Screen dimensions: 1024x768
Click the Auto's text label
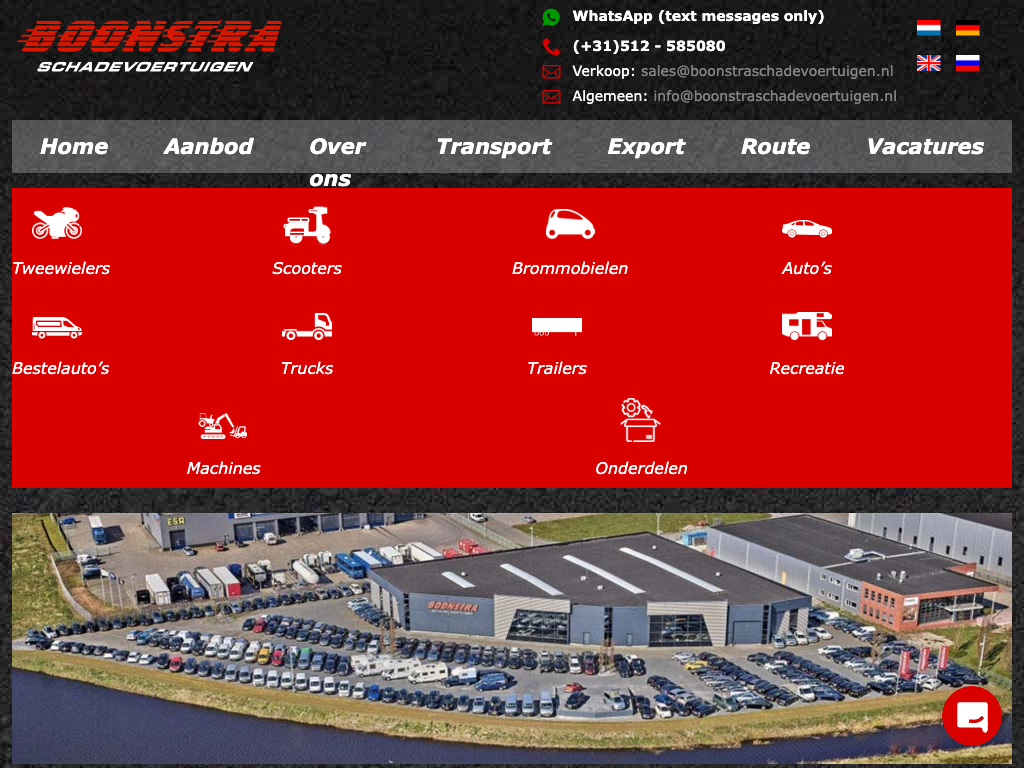tap(807, 268)
